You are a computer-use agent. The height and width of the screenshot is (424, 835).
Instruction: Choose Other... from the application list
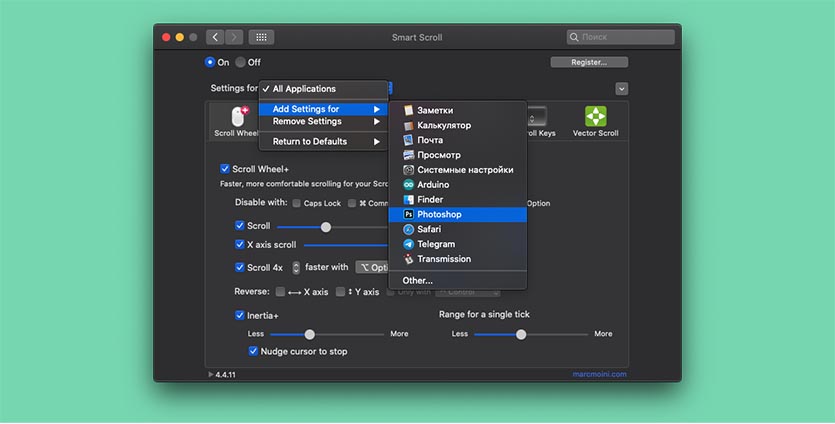pyautogui.click(x=417, y=281)
